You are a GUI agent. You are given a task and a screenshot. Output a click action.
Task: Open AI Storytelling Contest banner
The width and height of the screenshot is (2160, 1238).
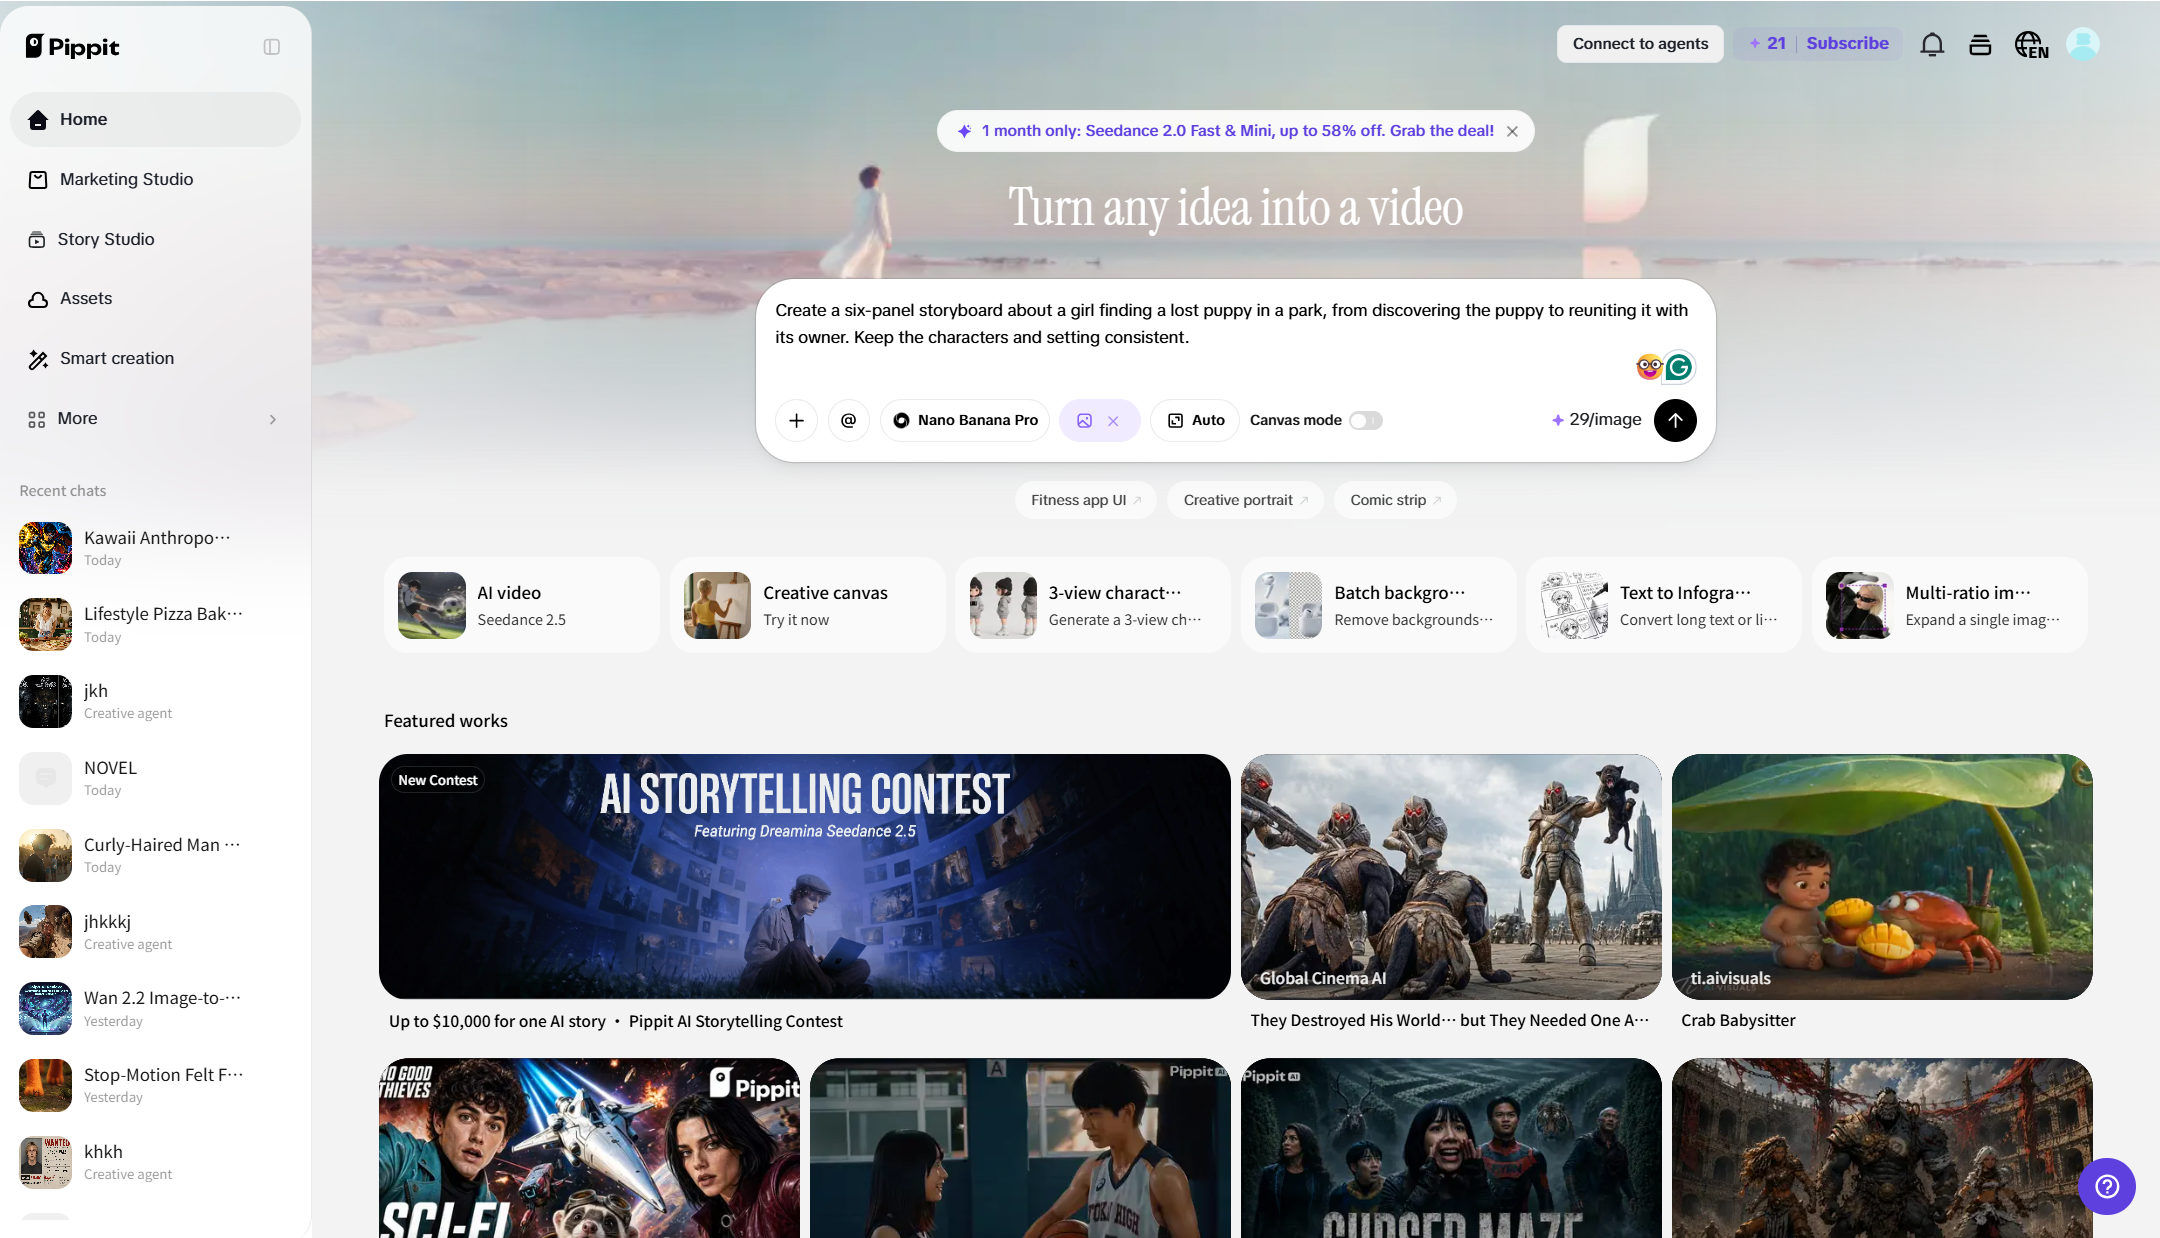point(804,876)
